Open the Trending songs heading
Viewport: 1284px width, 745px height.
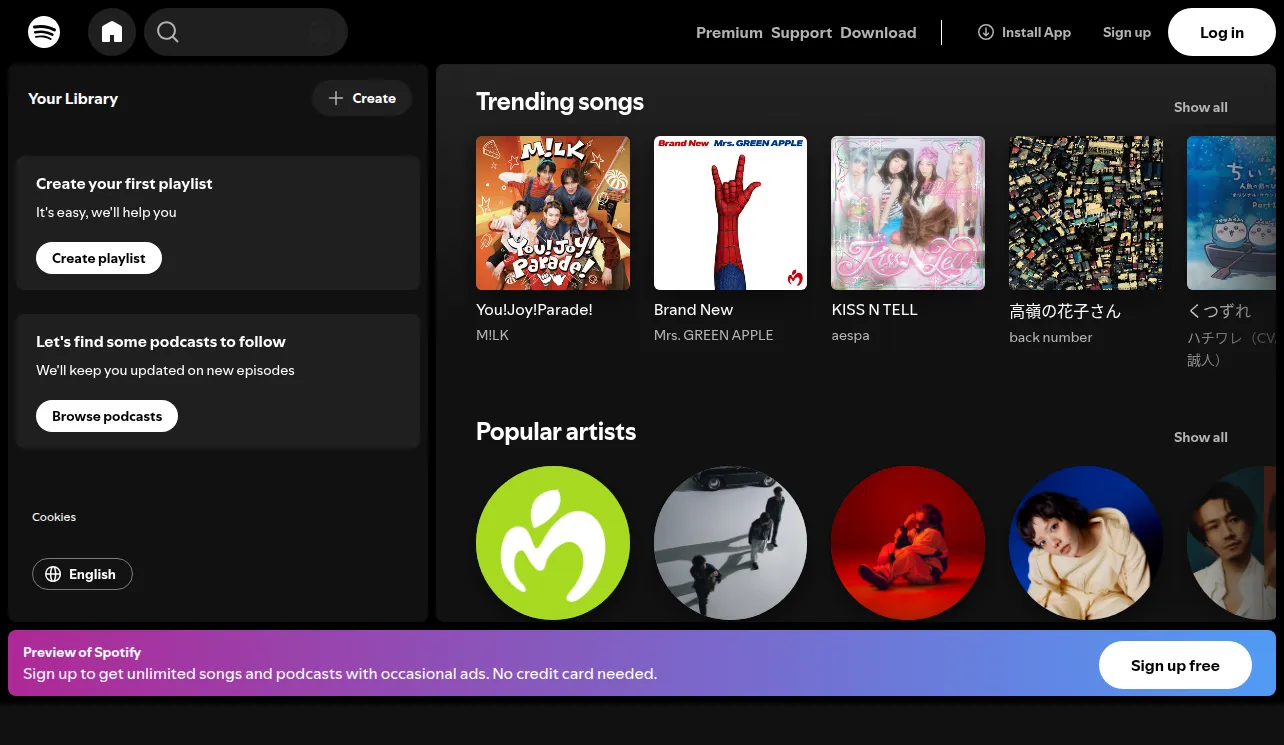tap(560, 102)
